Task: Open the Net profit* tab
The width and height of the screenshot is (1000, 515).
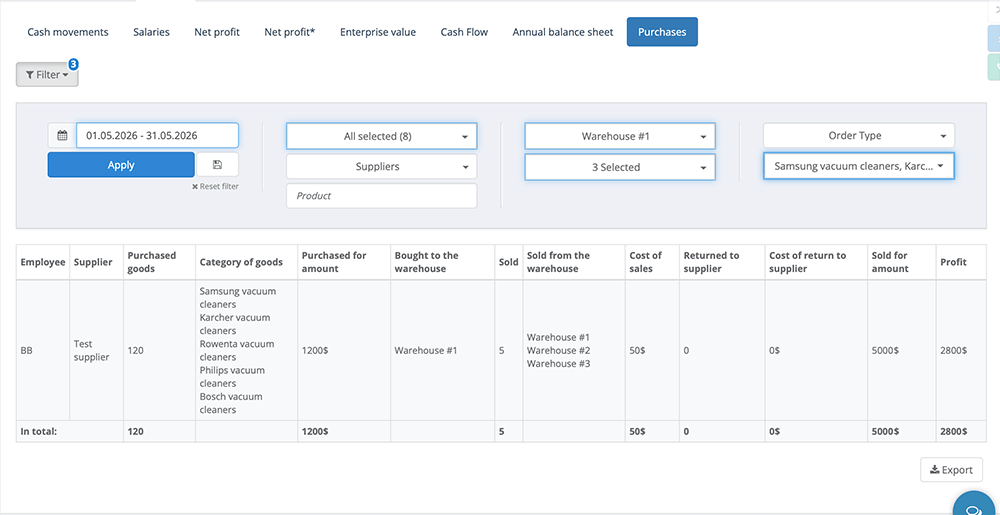Action: [290, 32]
